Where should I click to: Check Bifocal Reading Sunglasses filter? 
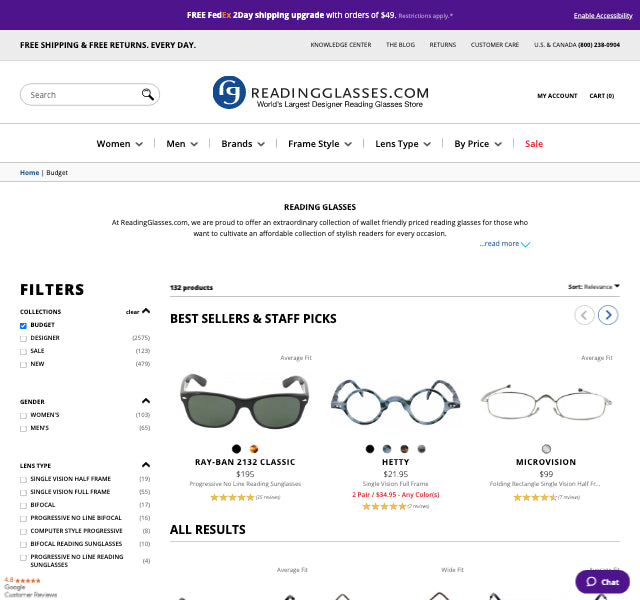click(x=23, y=544)
